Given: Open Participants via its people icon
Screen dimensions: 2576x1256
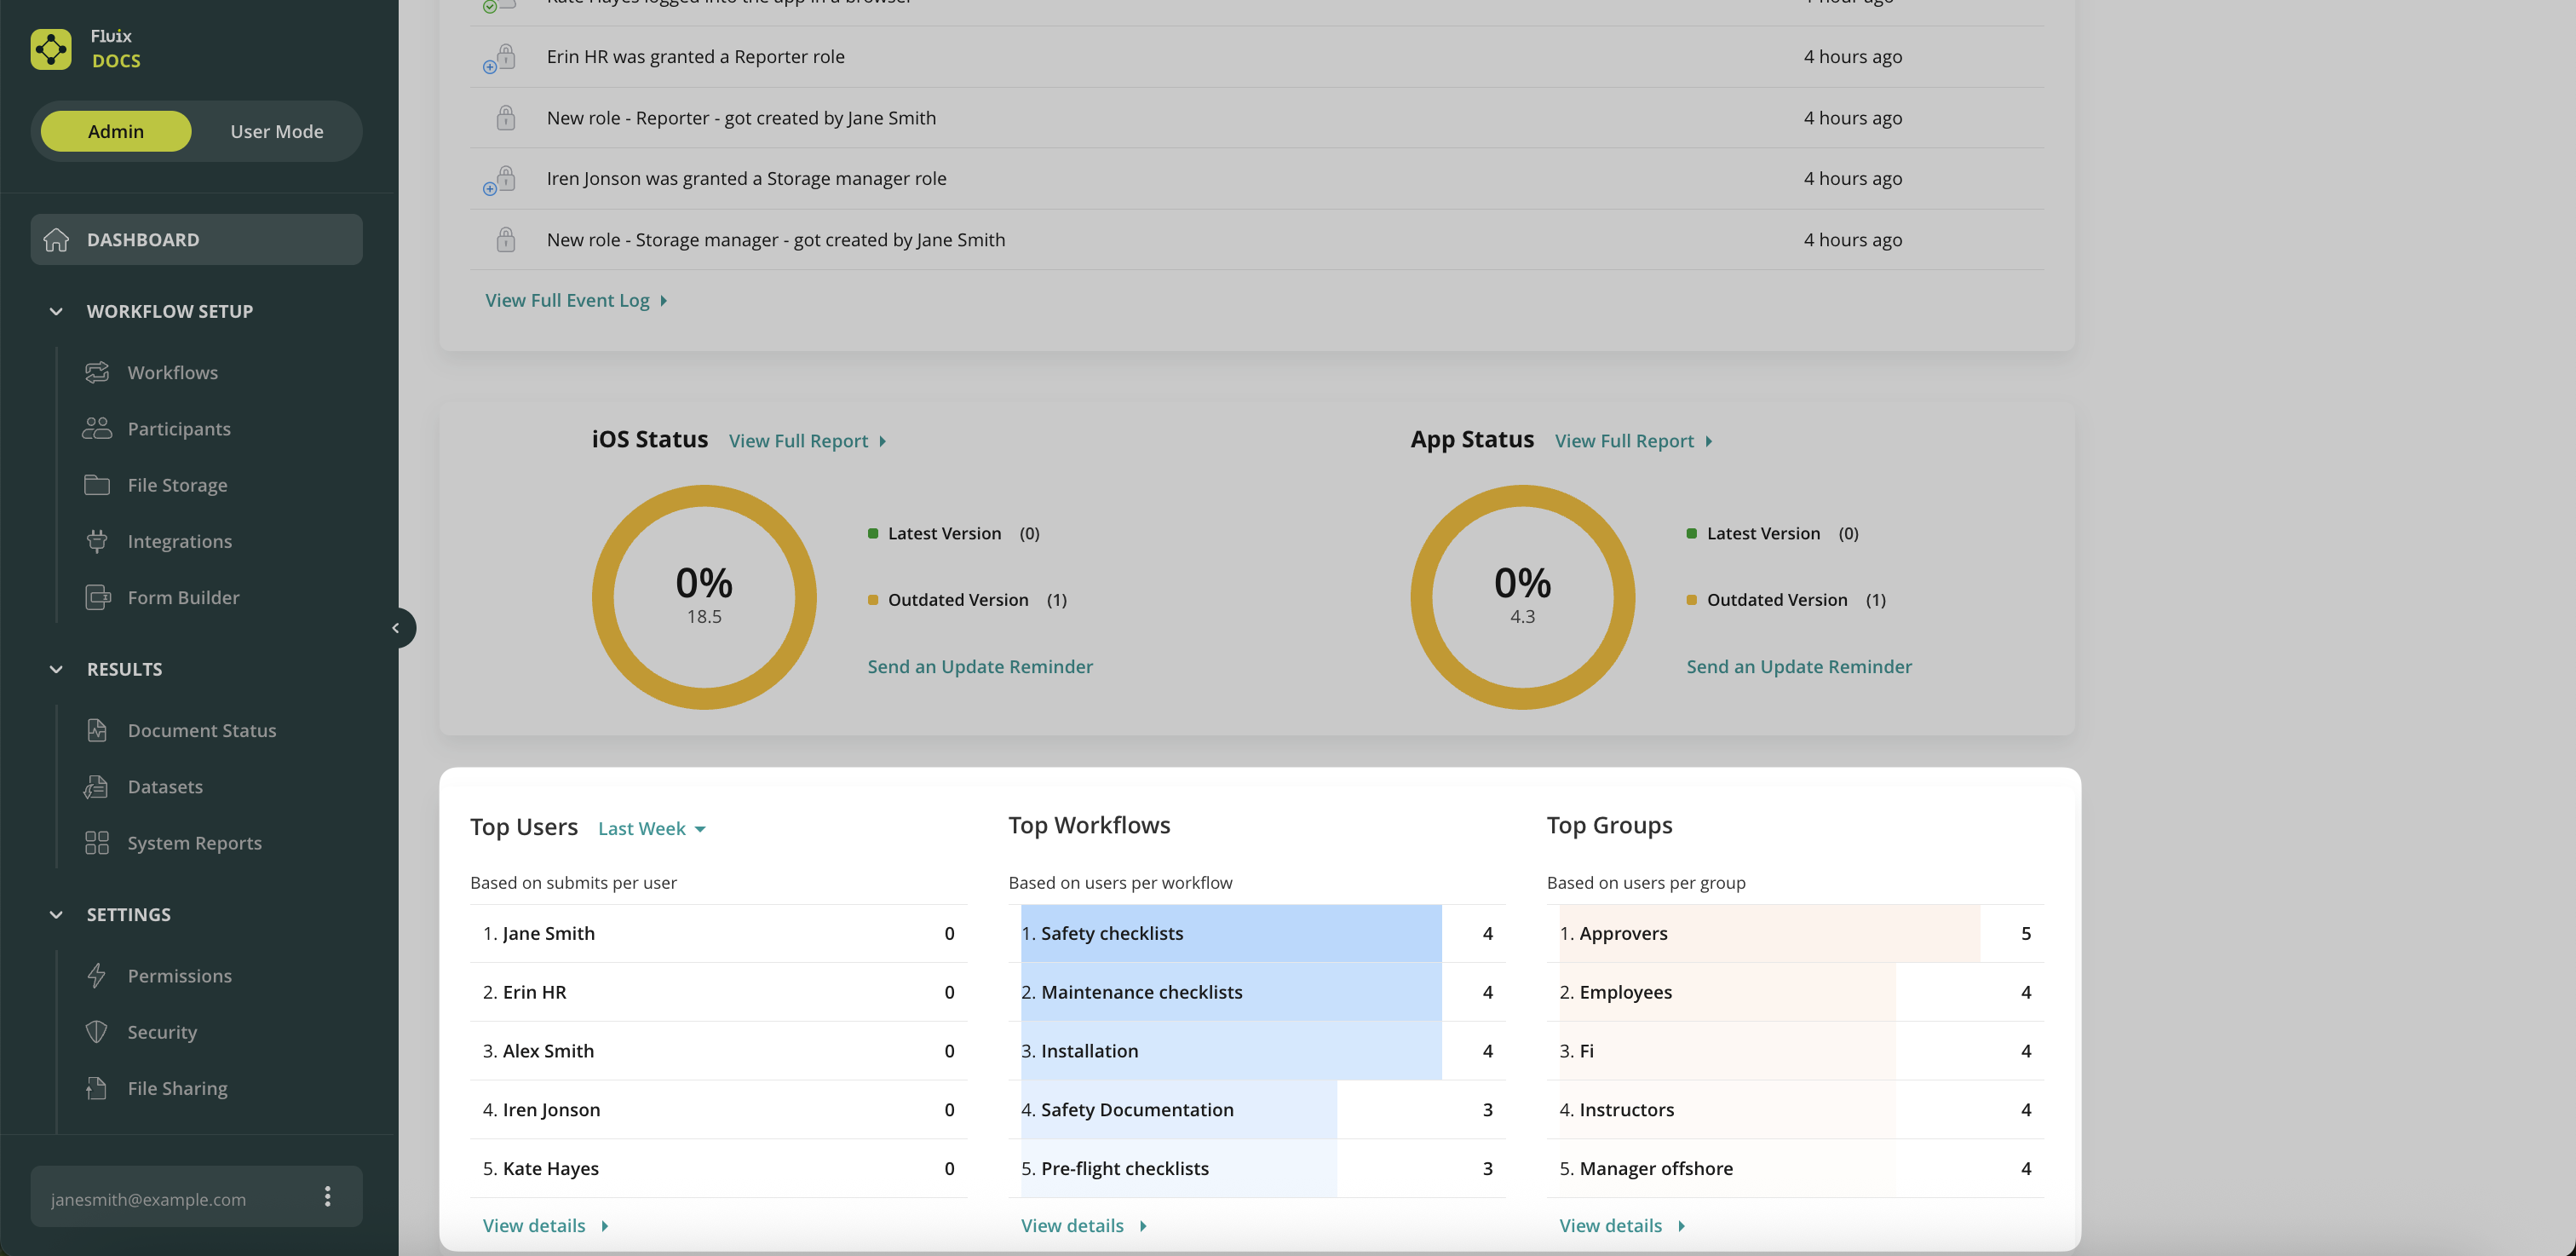Looking at the screenshot, I should tap(97, 428).
